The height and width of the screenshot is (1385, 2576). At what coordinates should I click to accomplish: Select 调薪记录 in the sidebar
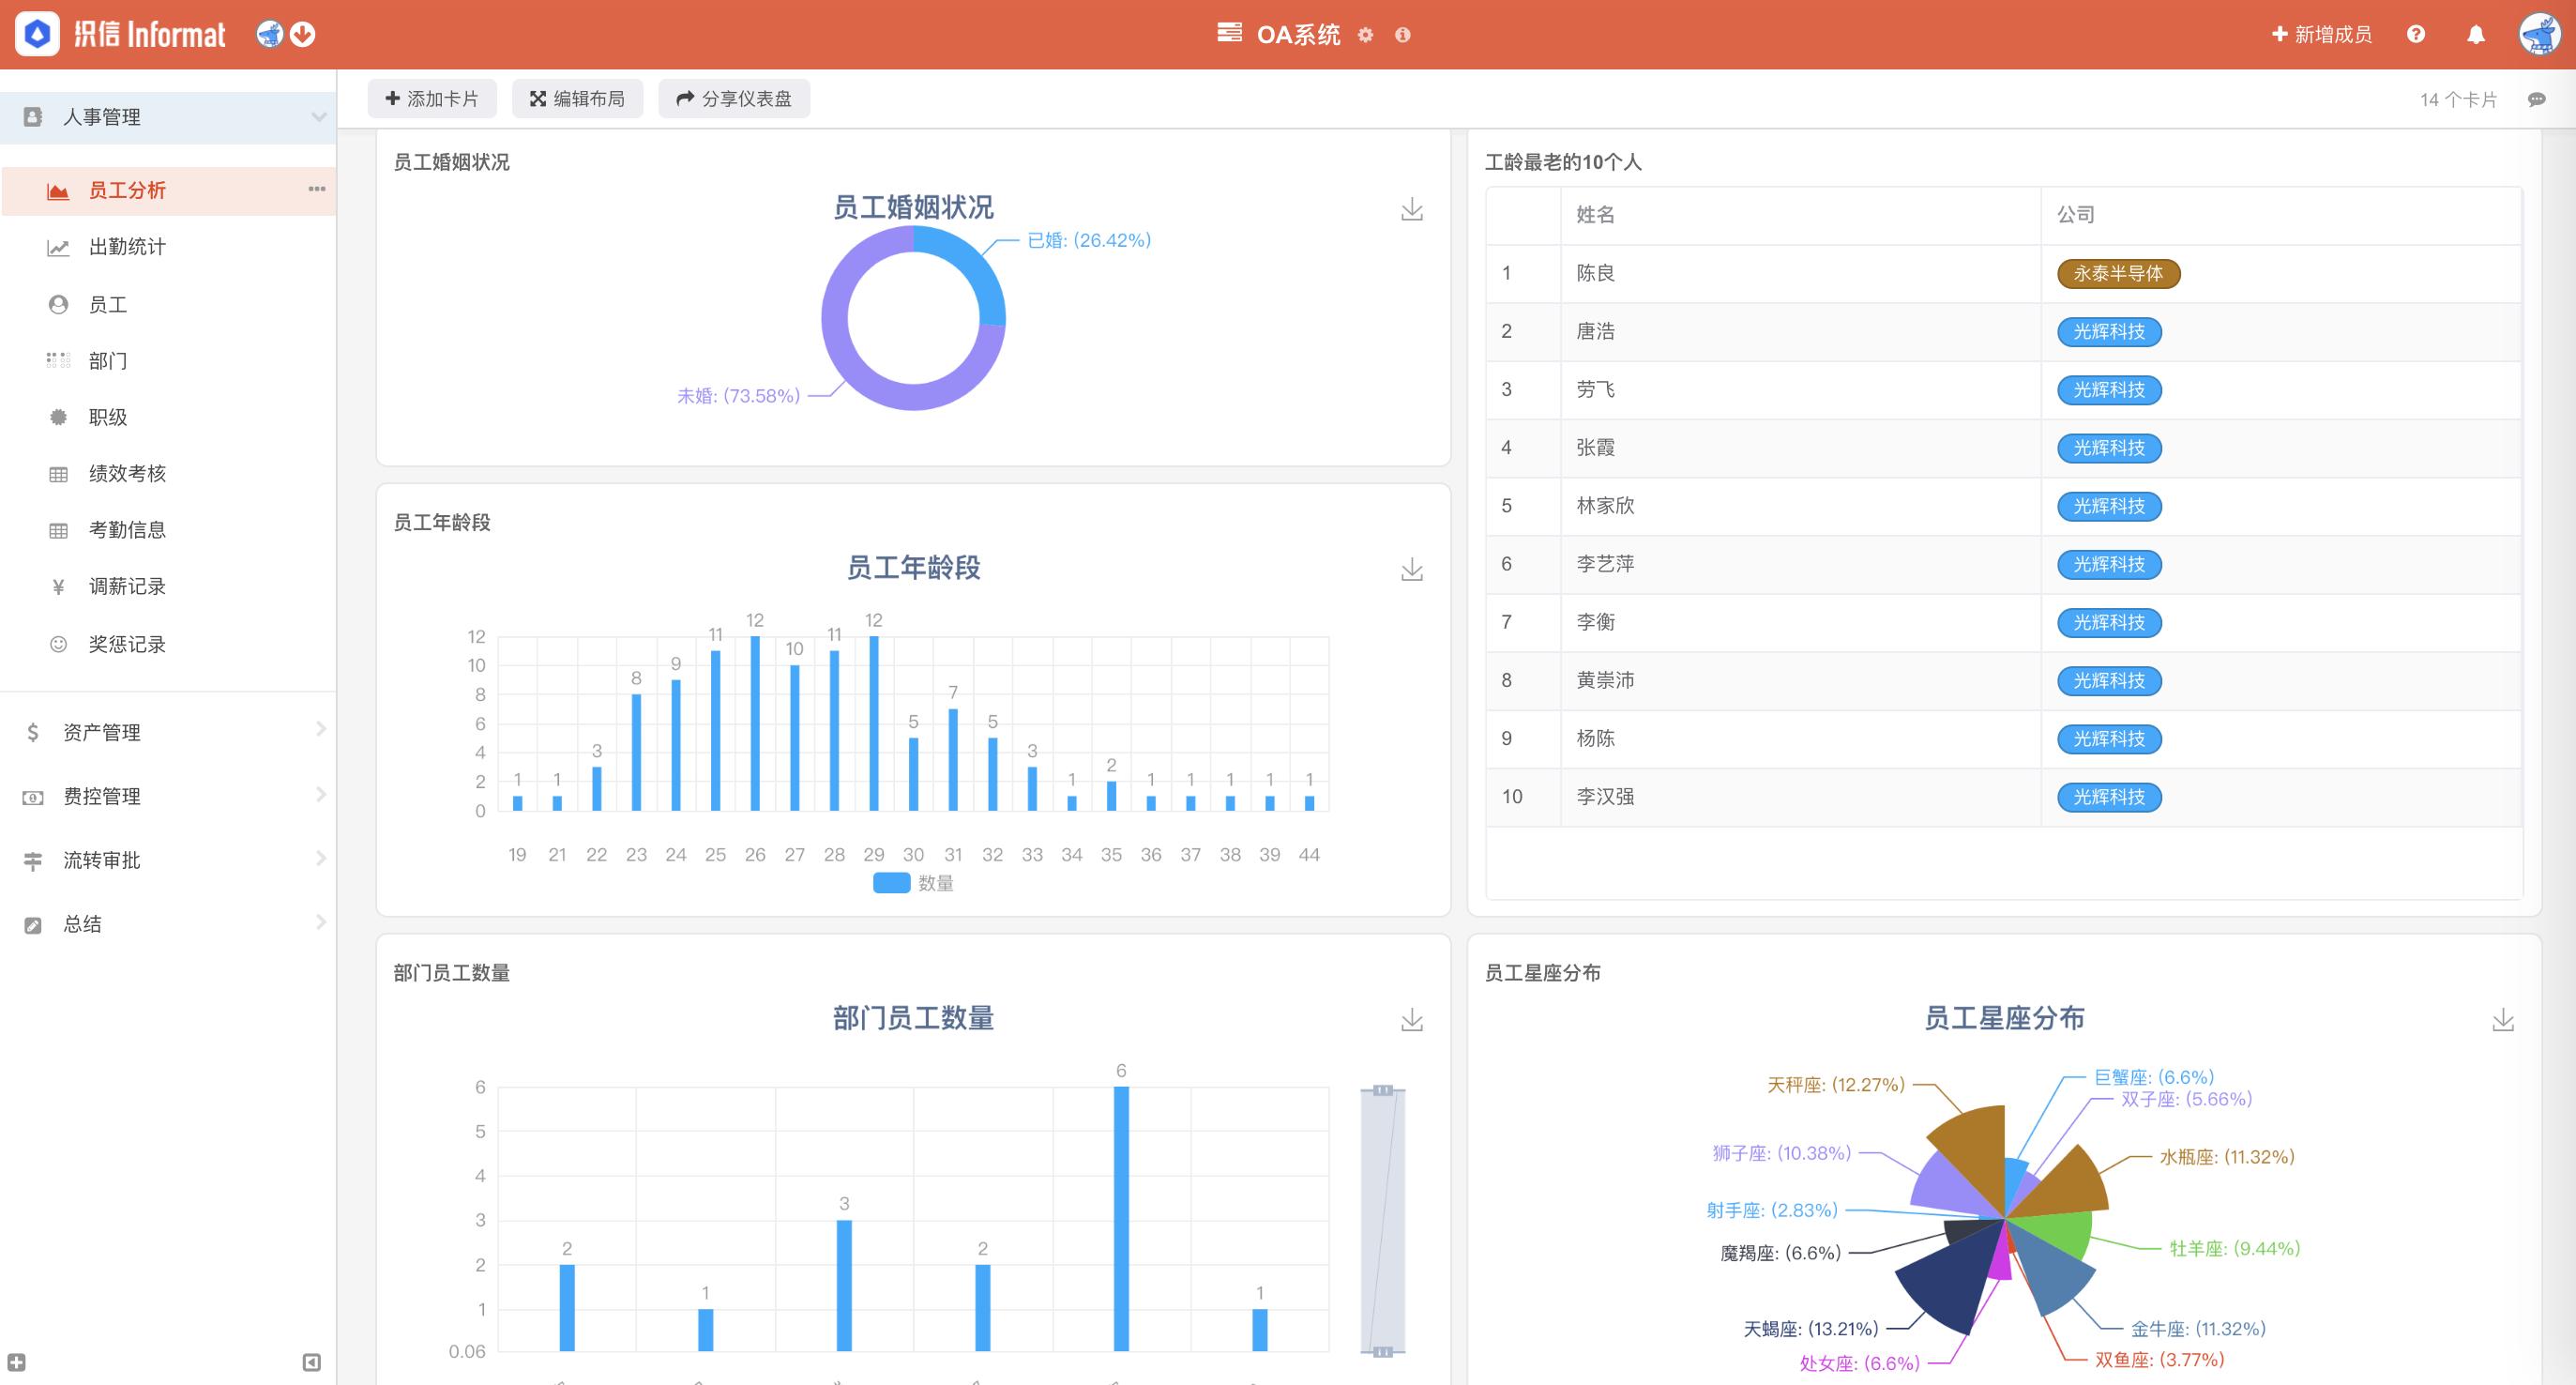tap(127, 587)
